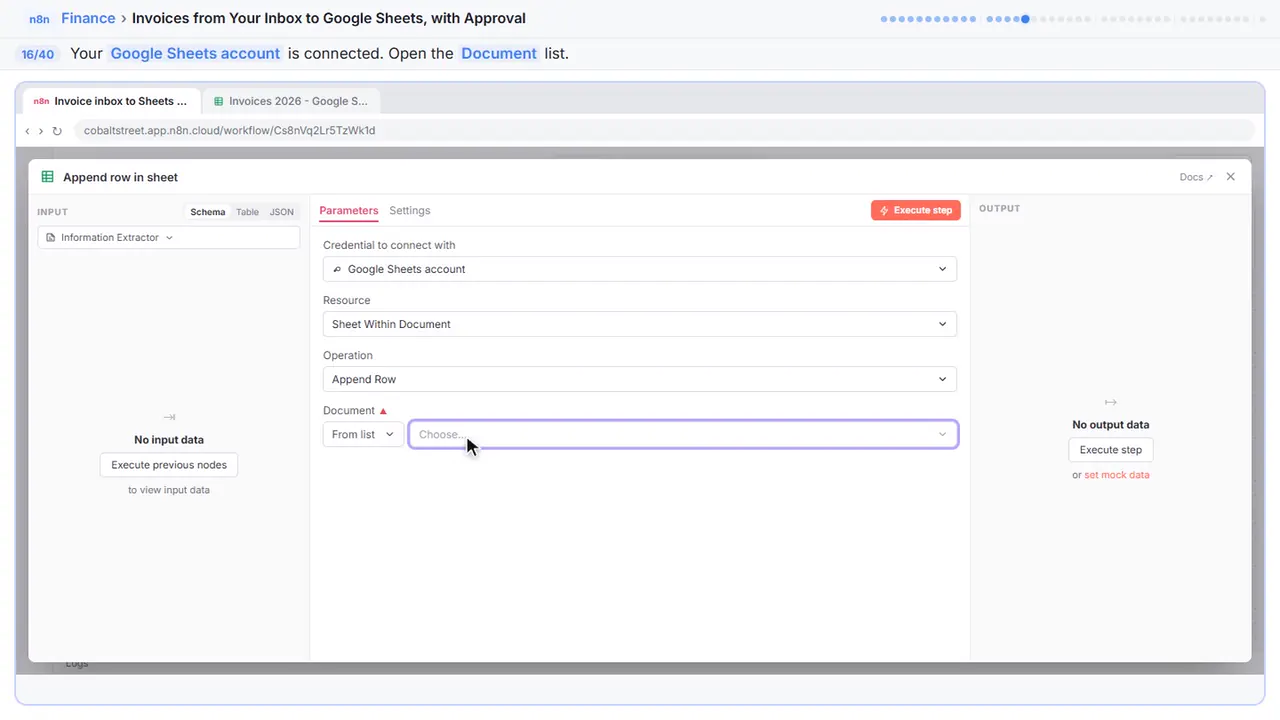This screenshot has height=720, width=1280.
Task: Open the Document Choose list field
Action: [684, 434]
